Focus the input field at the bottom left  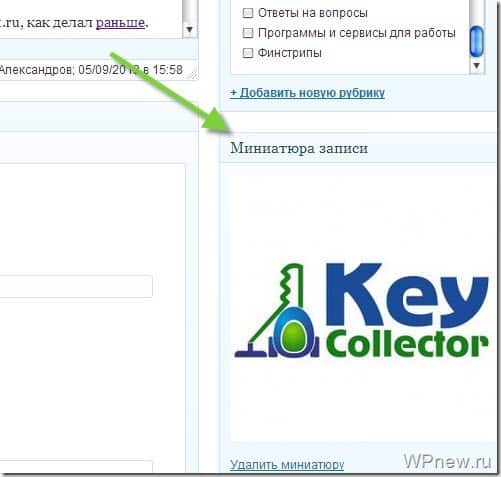click(76, 467)
